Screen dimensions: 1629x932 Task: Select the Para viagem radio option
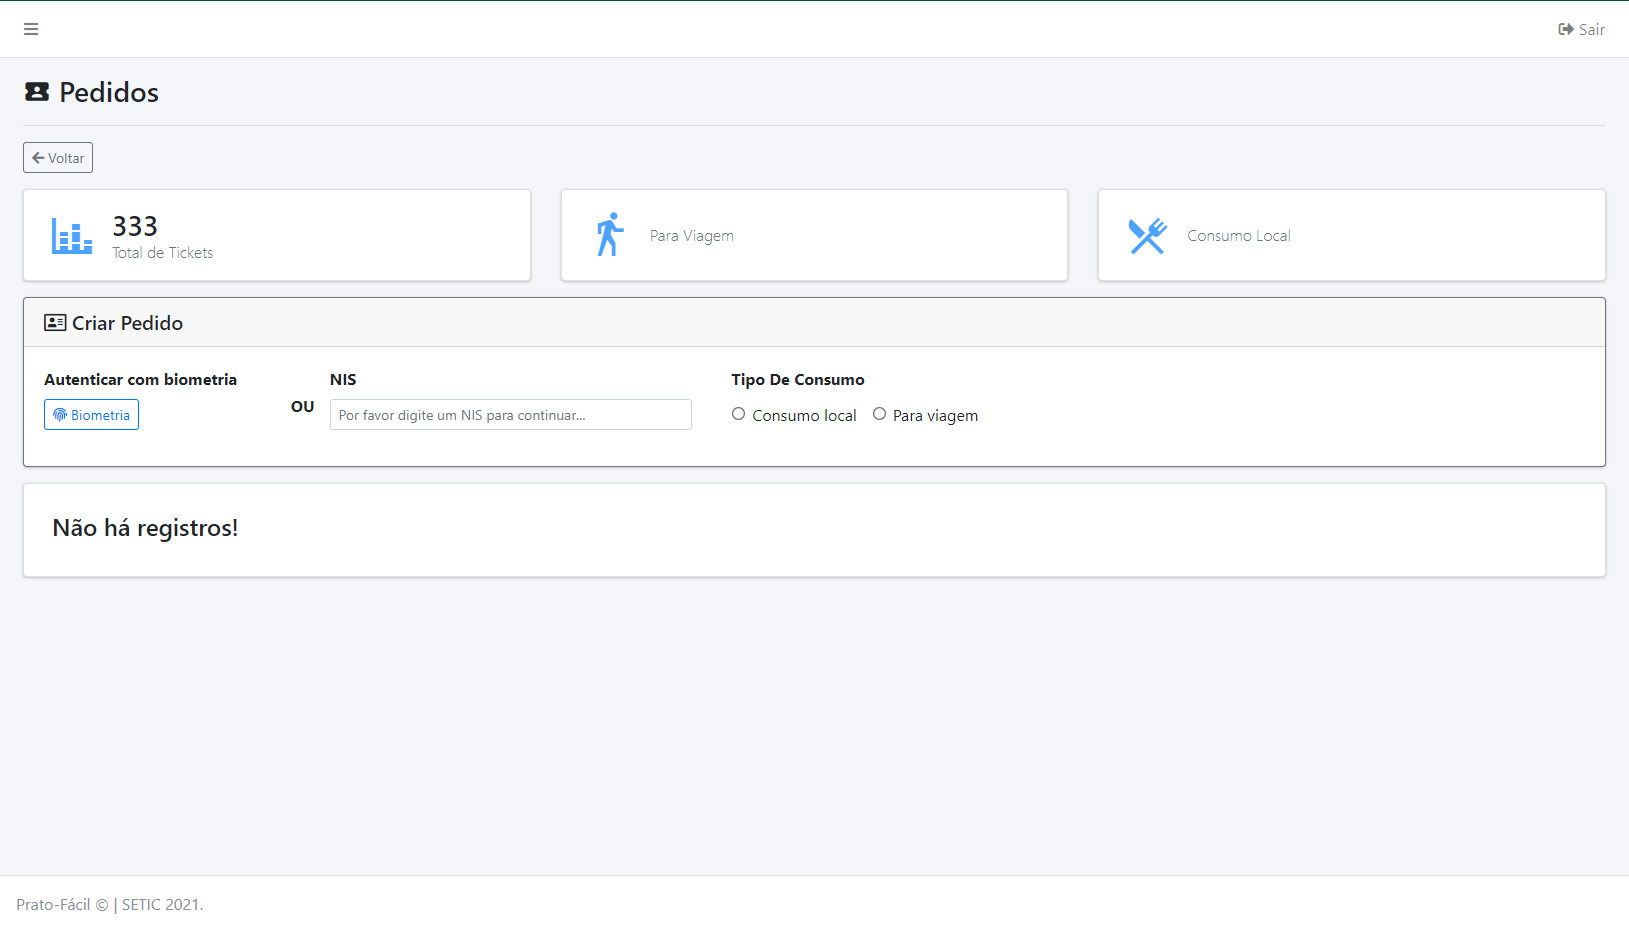click(879, 414)
